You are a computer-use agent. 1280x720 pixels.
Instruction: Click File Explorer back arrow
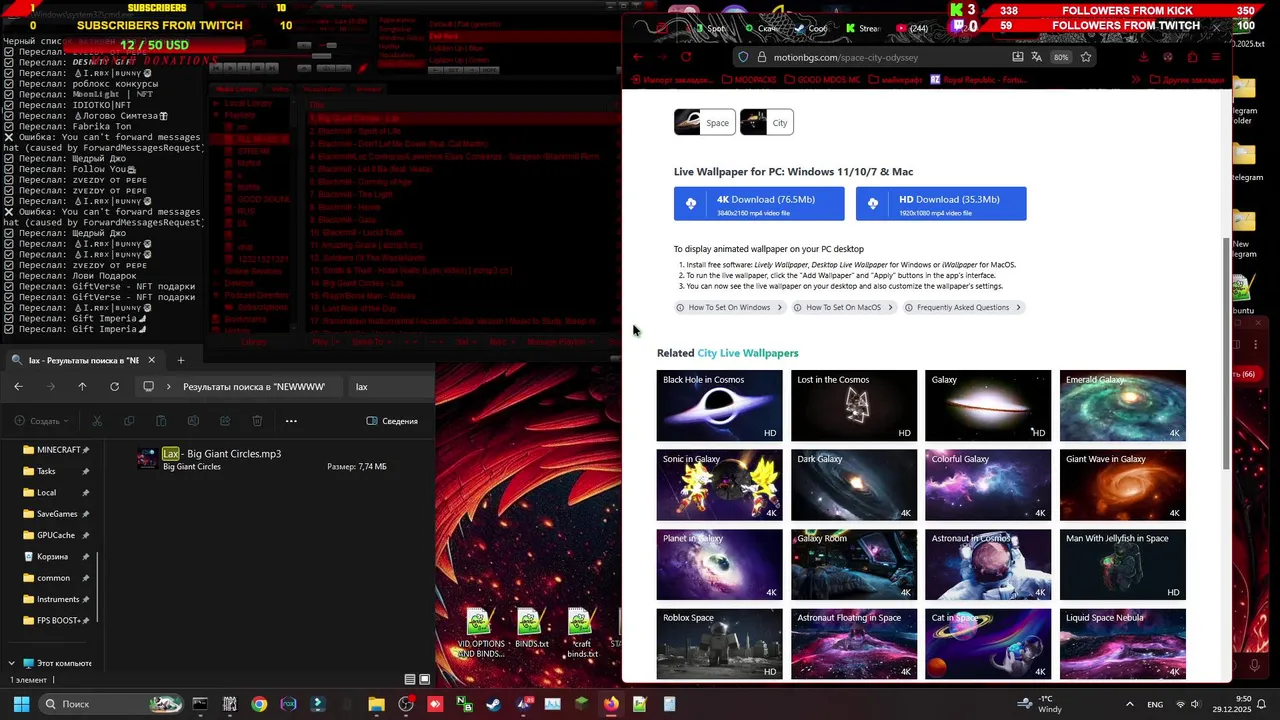(18, 387)
